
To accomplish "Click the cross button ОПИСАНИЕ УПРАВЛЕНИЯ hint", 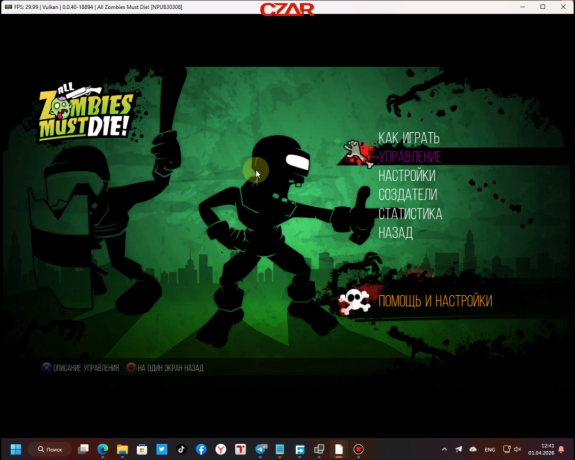I will [x=81, y=368].
